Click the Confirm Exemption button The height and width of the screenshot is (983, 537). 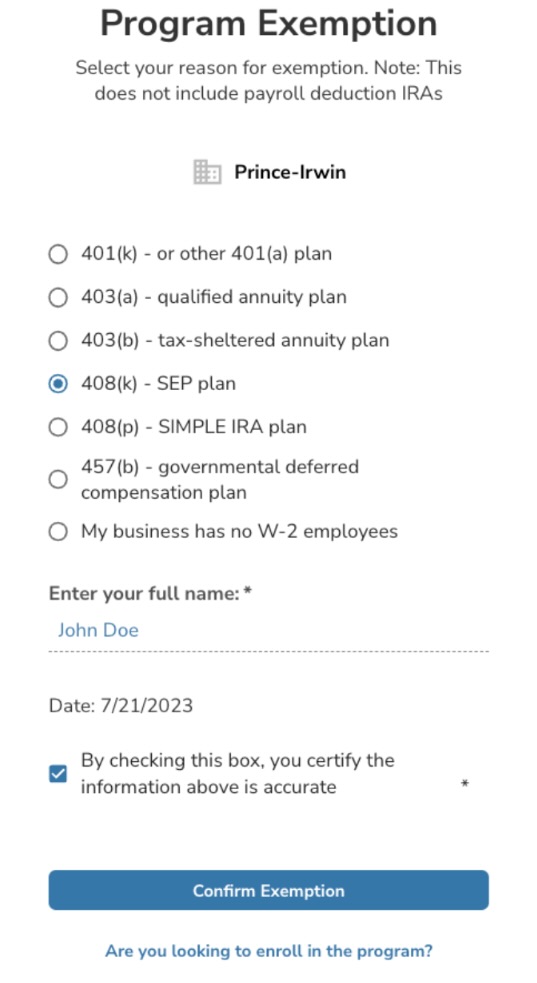click(268, 890)
